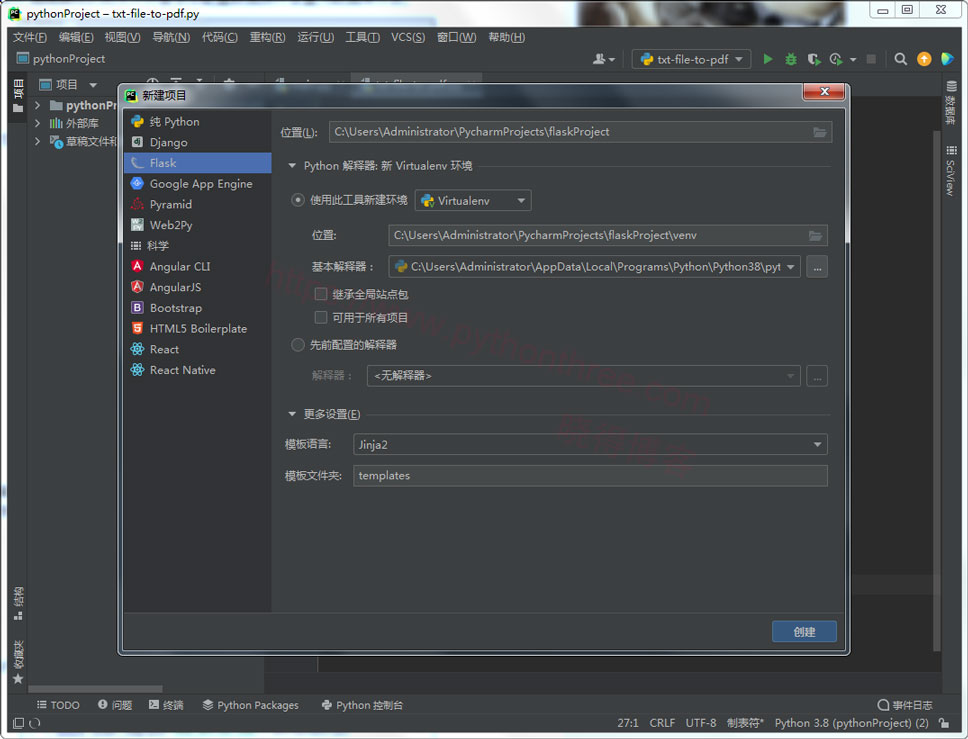This screenshot has width=968, height=739.
Task: Select Bootstrap project type
Action: pyautogui.click(x=198, y=308)
